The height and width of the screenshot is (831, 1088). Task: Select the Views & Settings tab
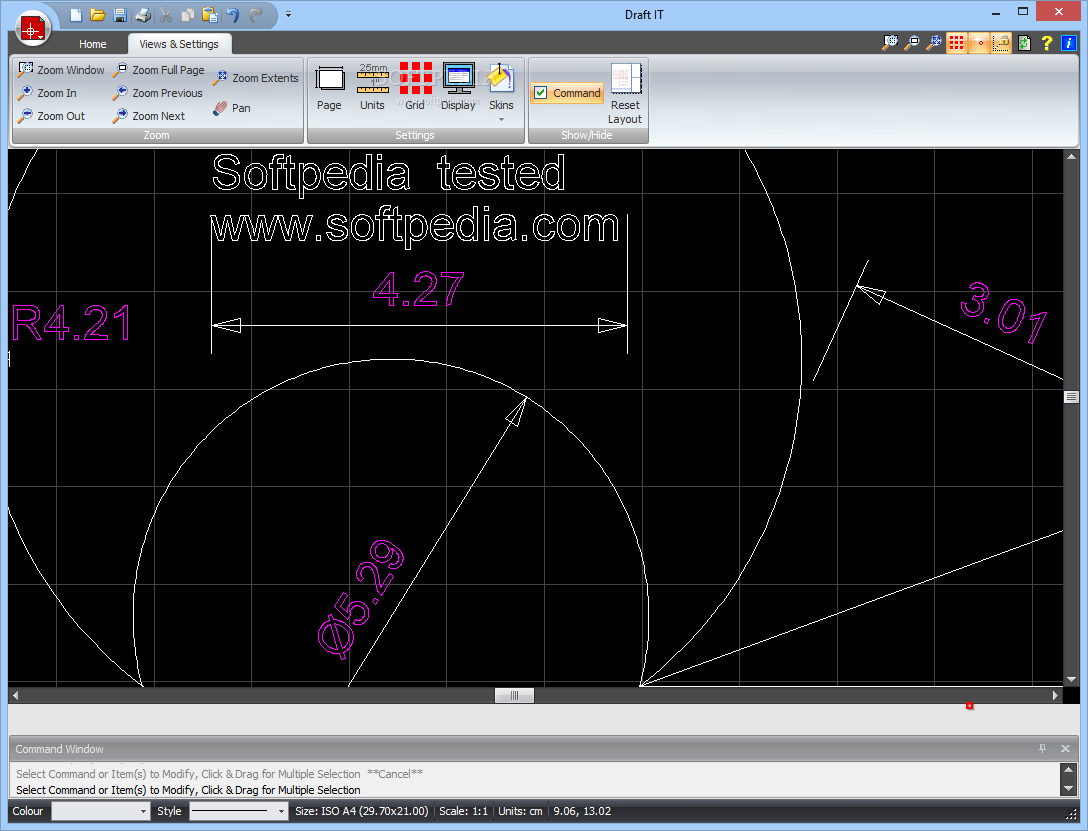[x=179, y=44]
